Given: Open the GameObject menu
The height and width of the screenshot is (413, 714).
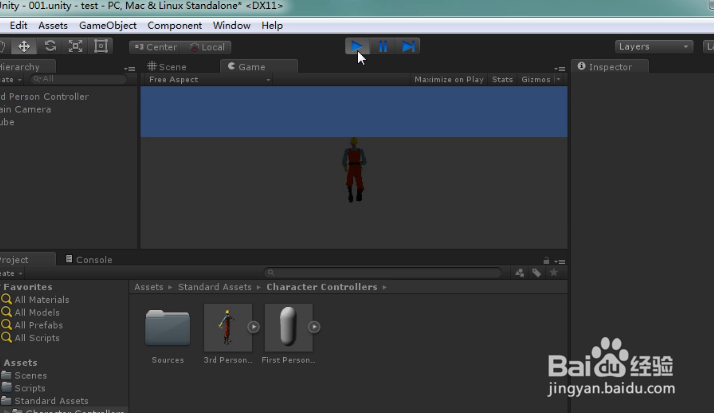Looking at the screenshot, I should click(x=108, y=25).
